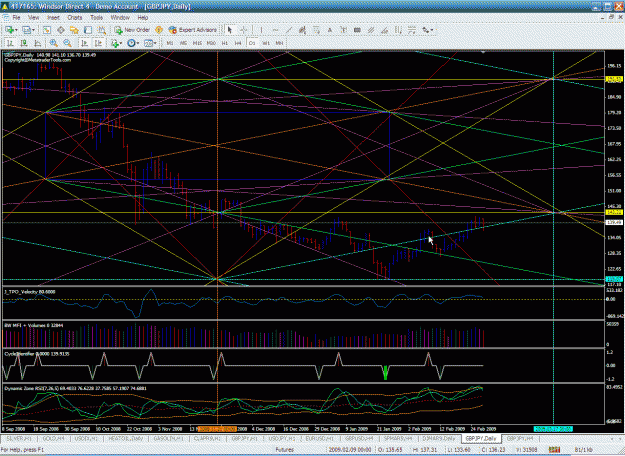Click the New Order button

(132, 30)
